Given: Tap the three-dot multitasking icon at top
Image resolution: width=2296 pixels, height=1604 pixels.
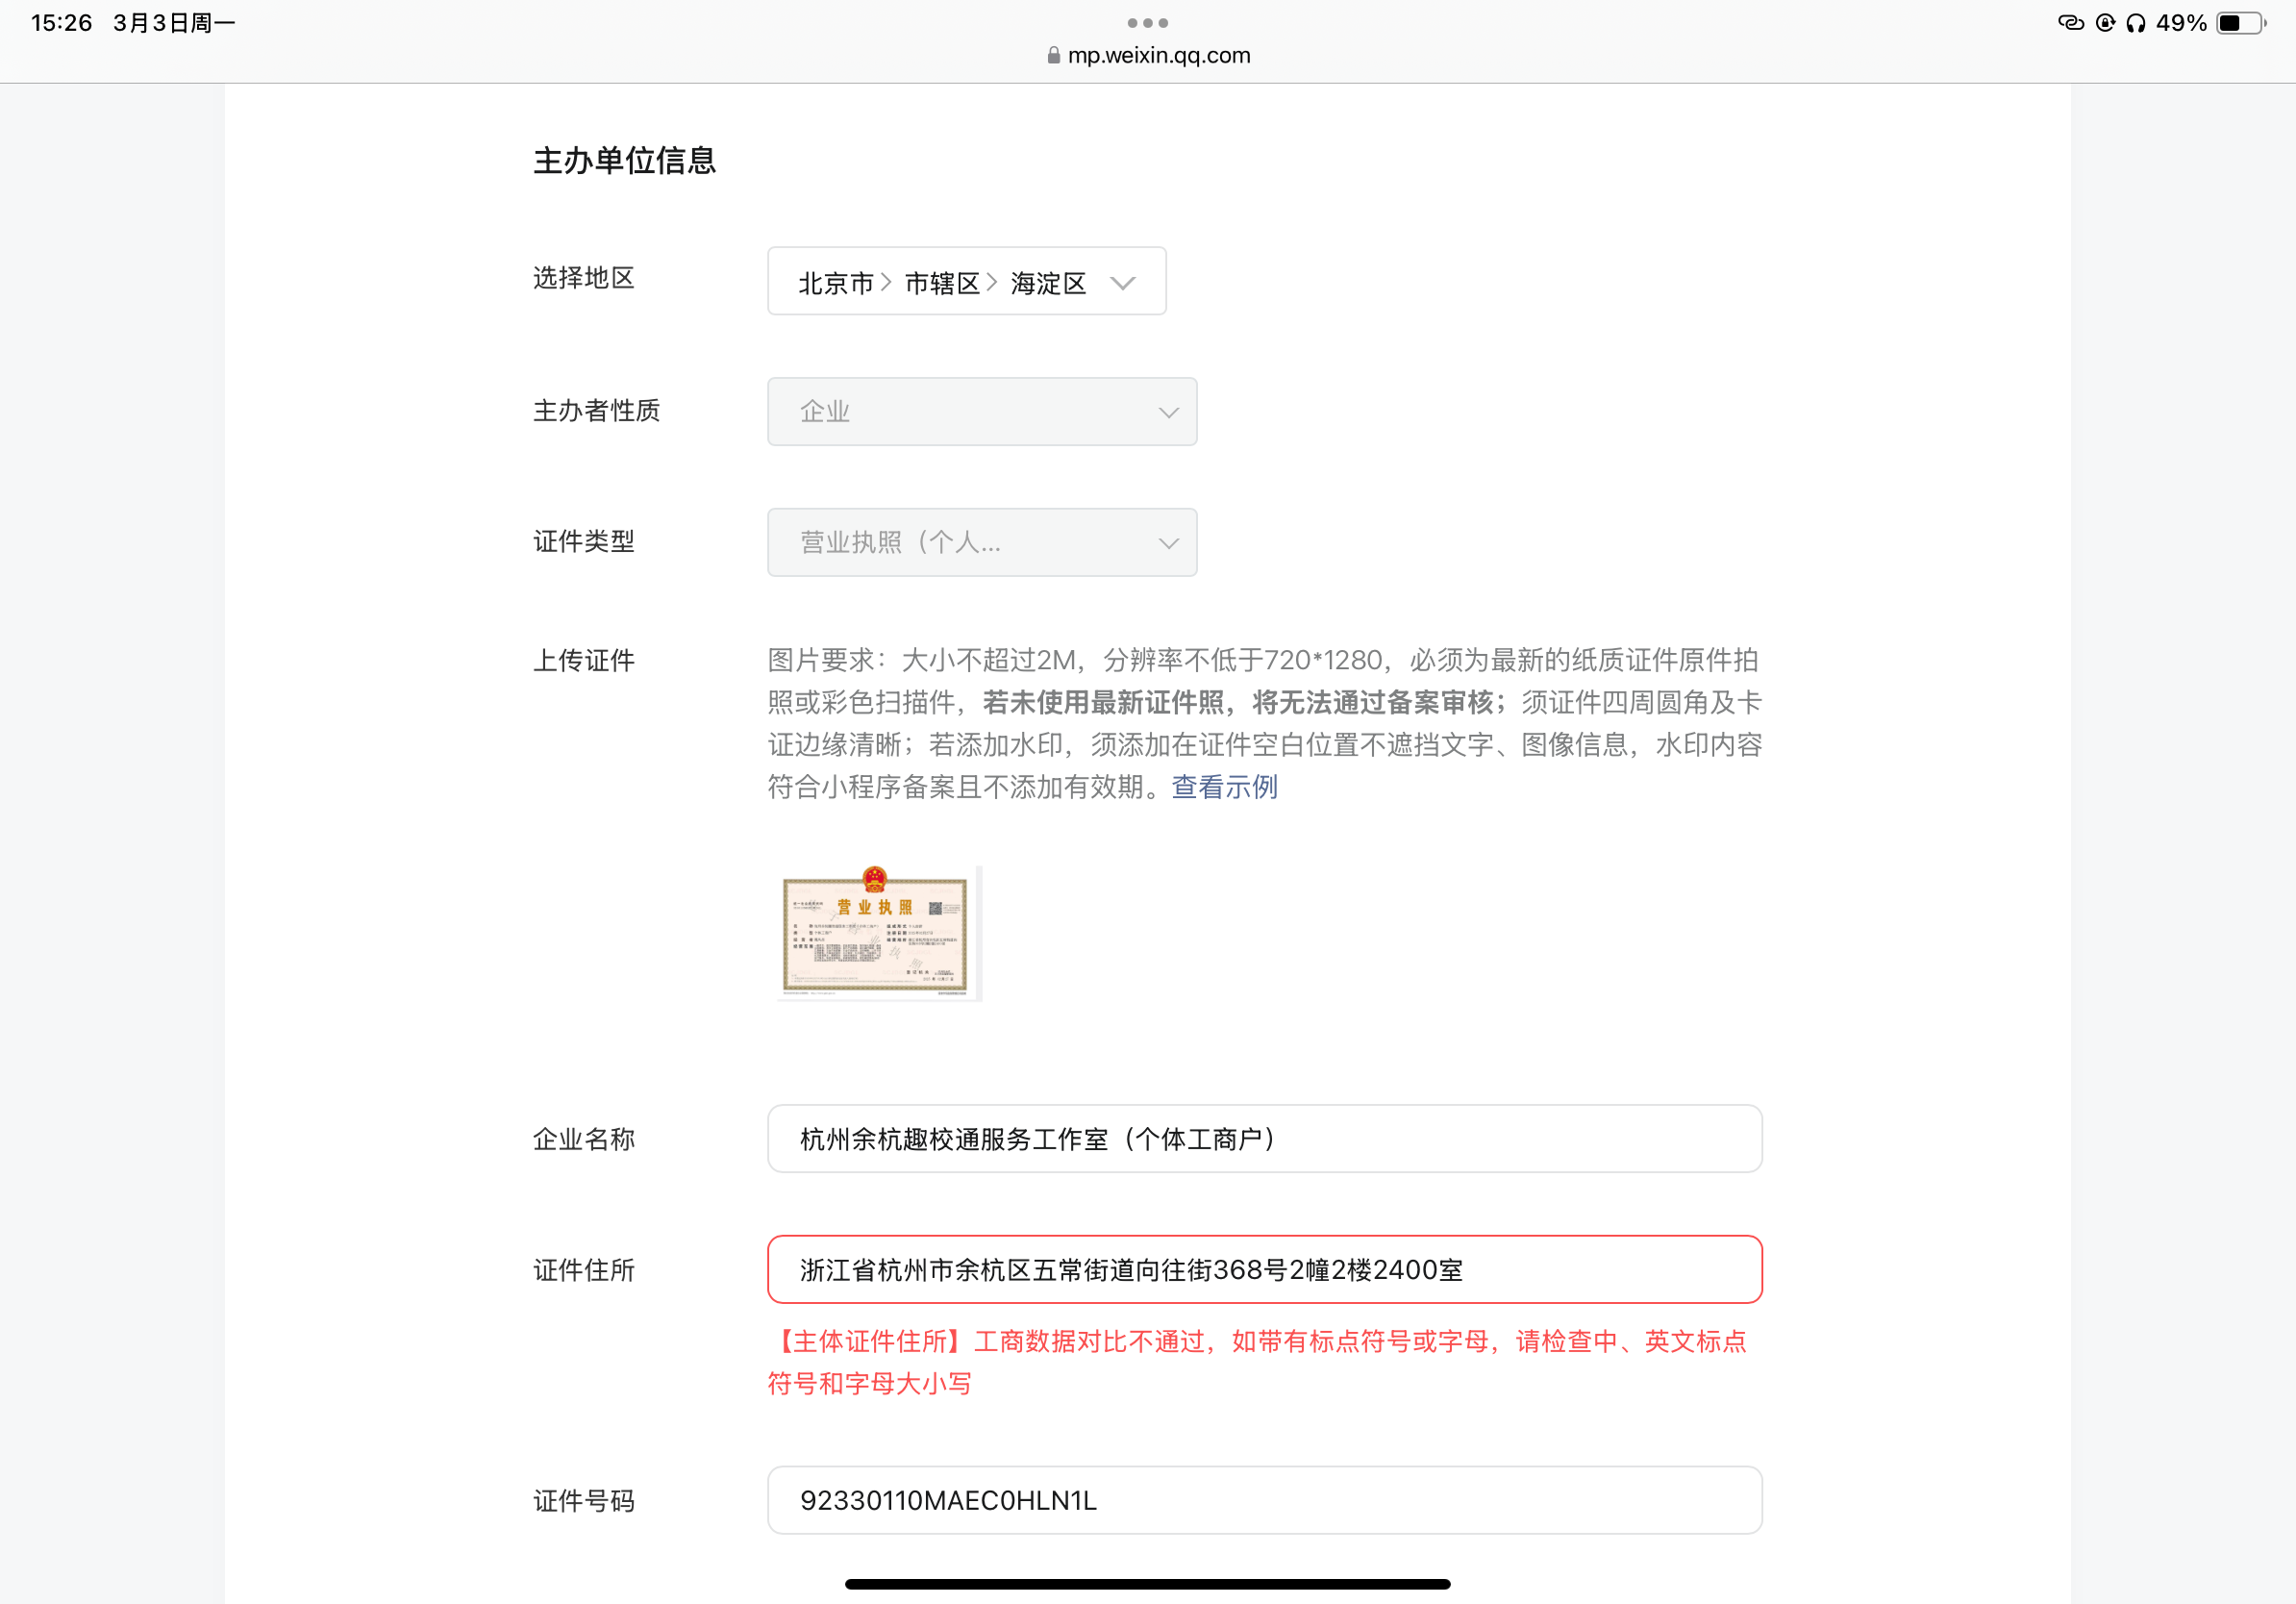Looking at the screenshot, I should [1147, 22].
